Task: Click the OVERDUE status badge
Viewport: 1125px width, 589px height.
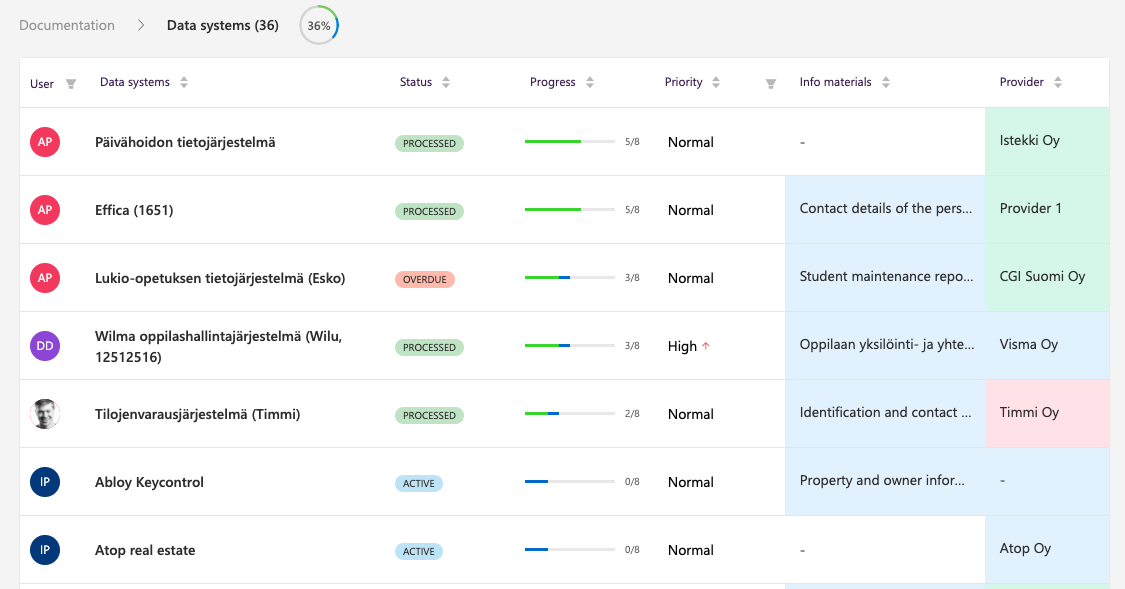Action: tap(425, 279)
